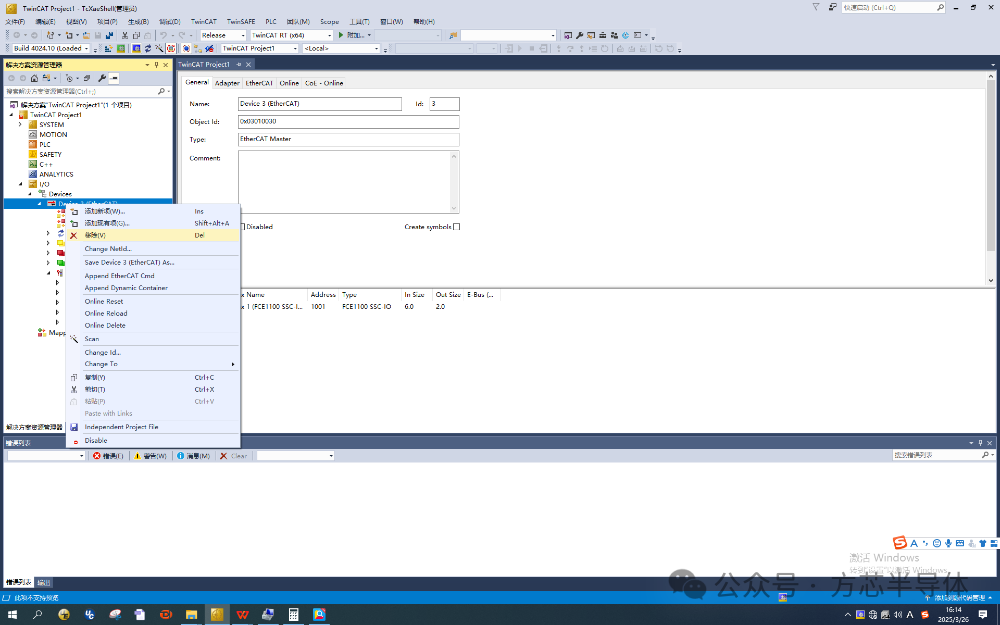
Task: Click the Independent Project File save icon
Action: tap(74, 427)
